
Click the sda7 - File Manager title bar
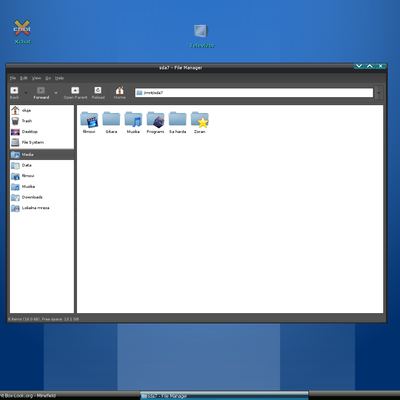180,68
